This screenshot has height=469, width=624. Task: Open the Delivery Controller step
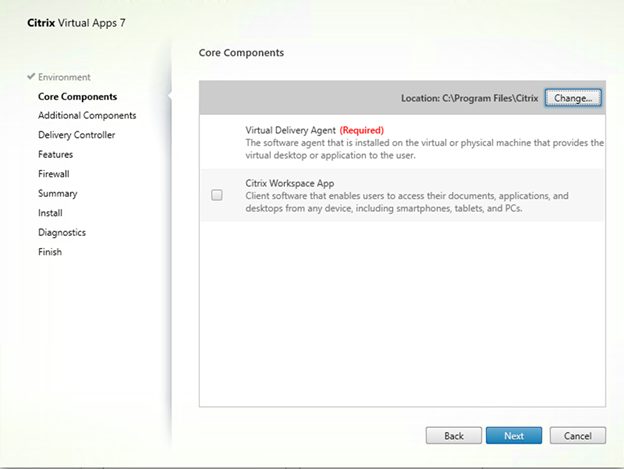76,135
